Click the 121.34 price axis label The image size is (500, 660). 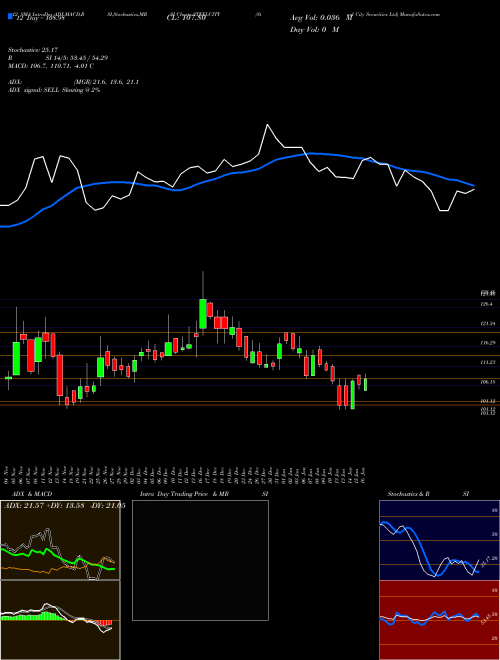pos(487,324)
